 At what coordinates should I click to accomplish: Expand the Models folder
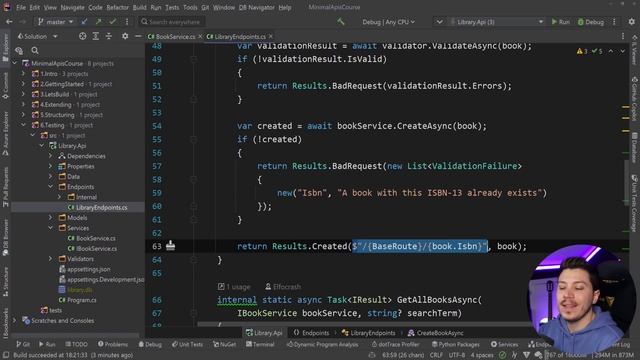pos(50,218)
